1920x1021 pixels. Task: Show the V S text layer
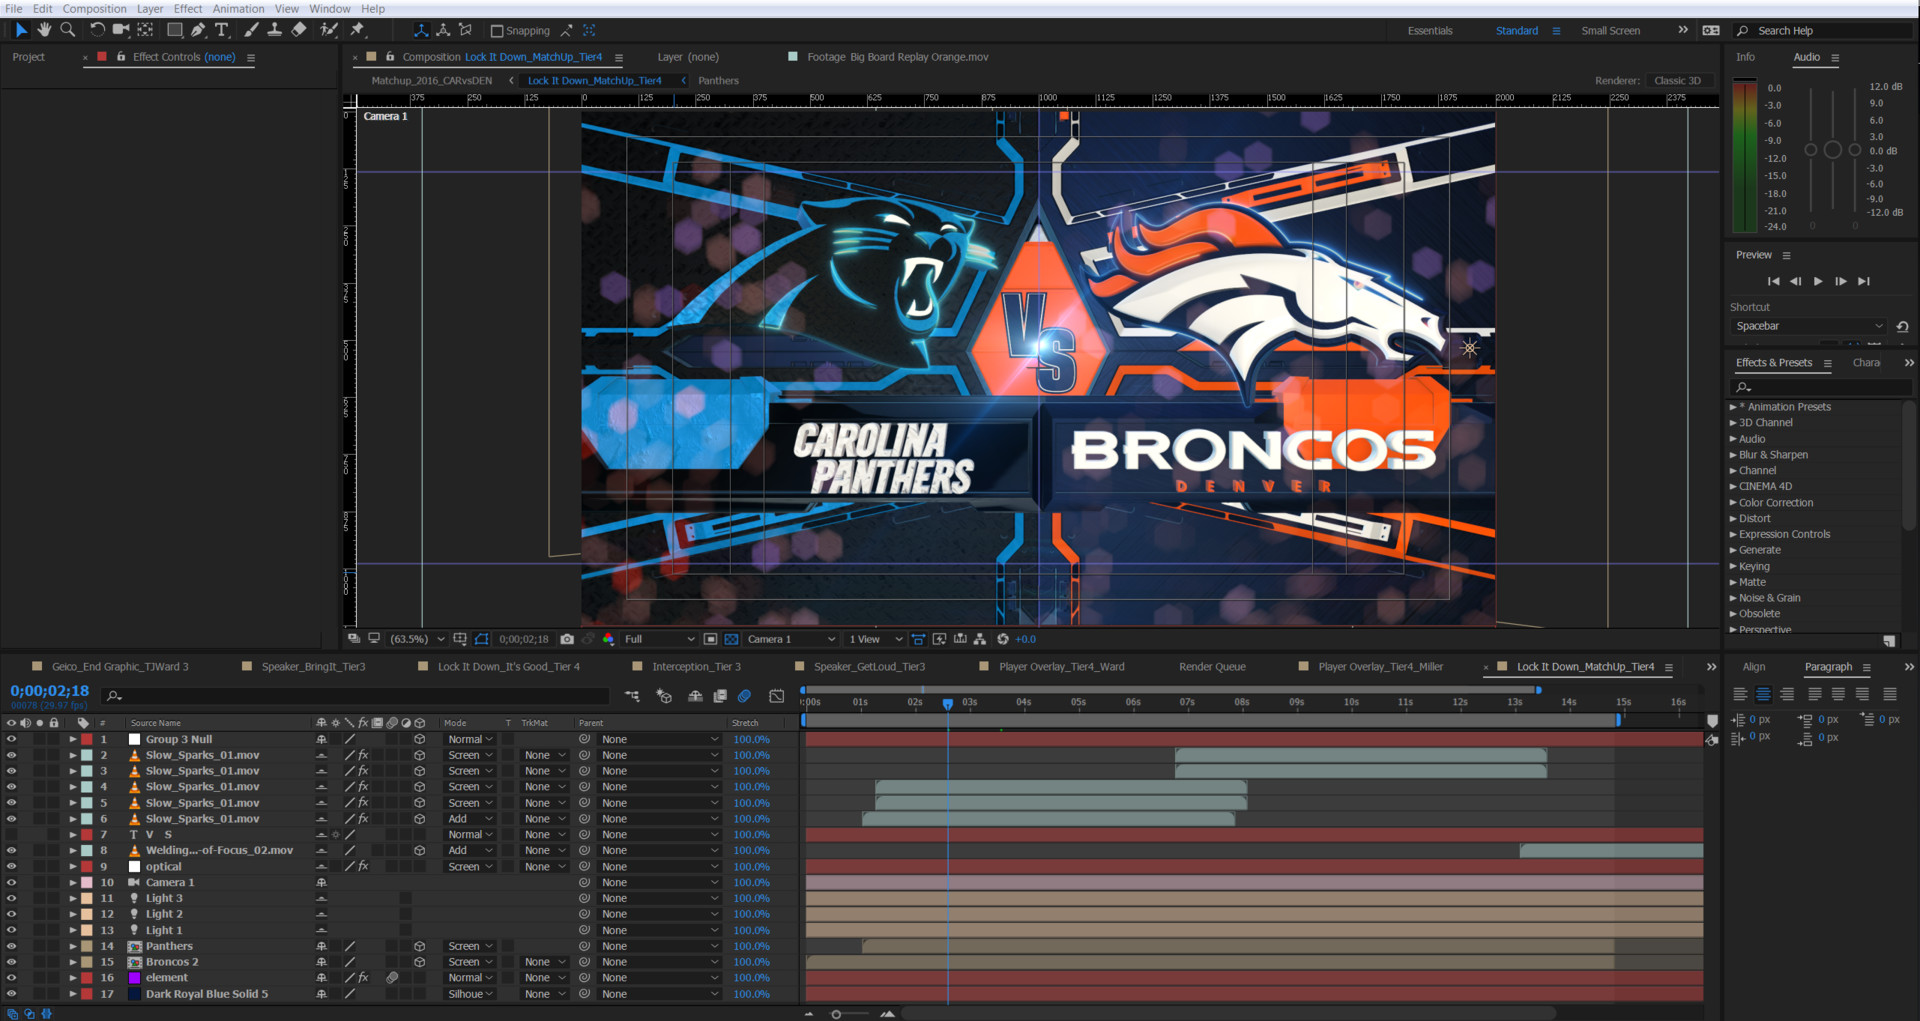click(x=11, y=835)
